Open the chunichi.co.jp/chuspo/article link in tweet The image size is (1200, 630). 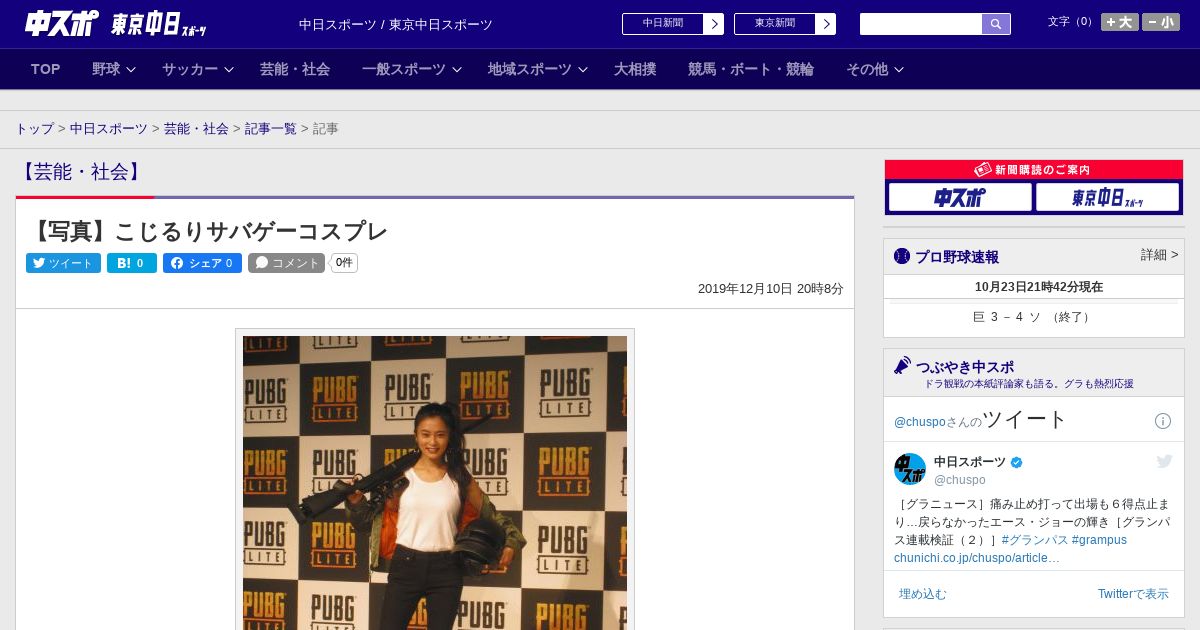(x=977, y=558)
